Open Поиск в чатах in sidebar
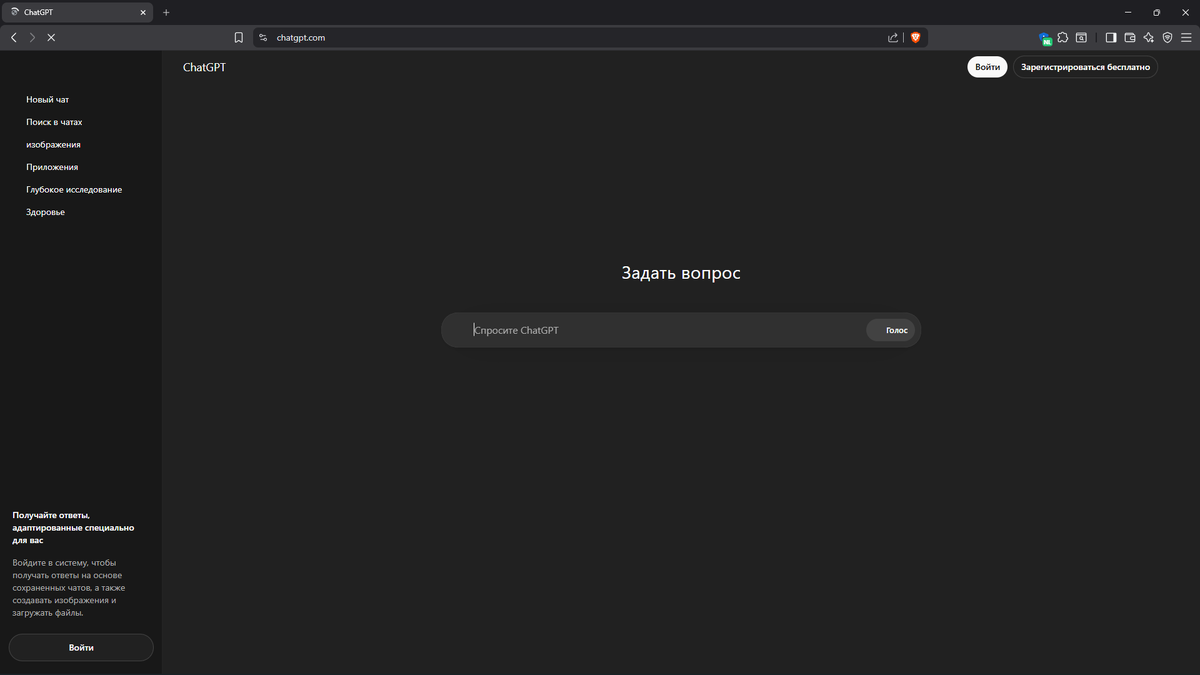This screenshot has width=1200, height=675. pos(54,122)
